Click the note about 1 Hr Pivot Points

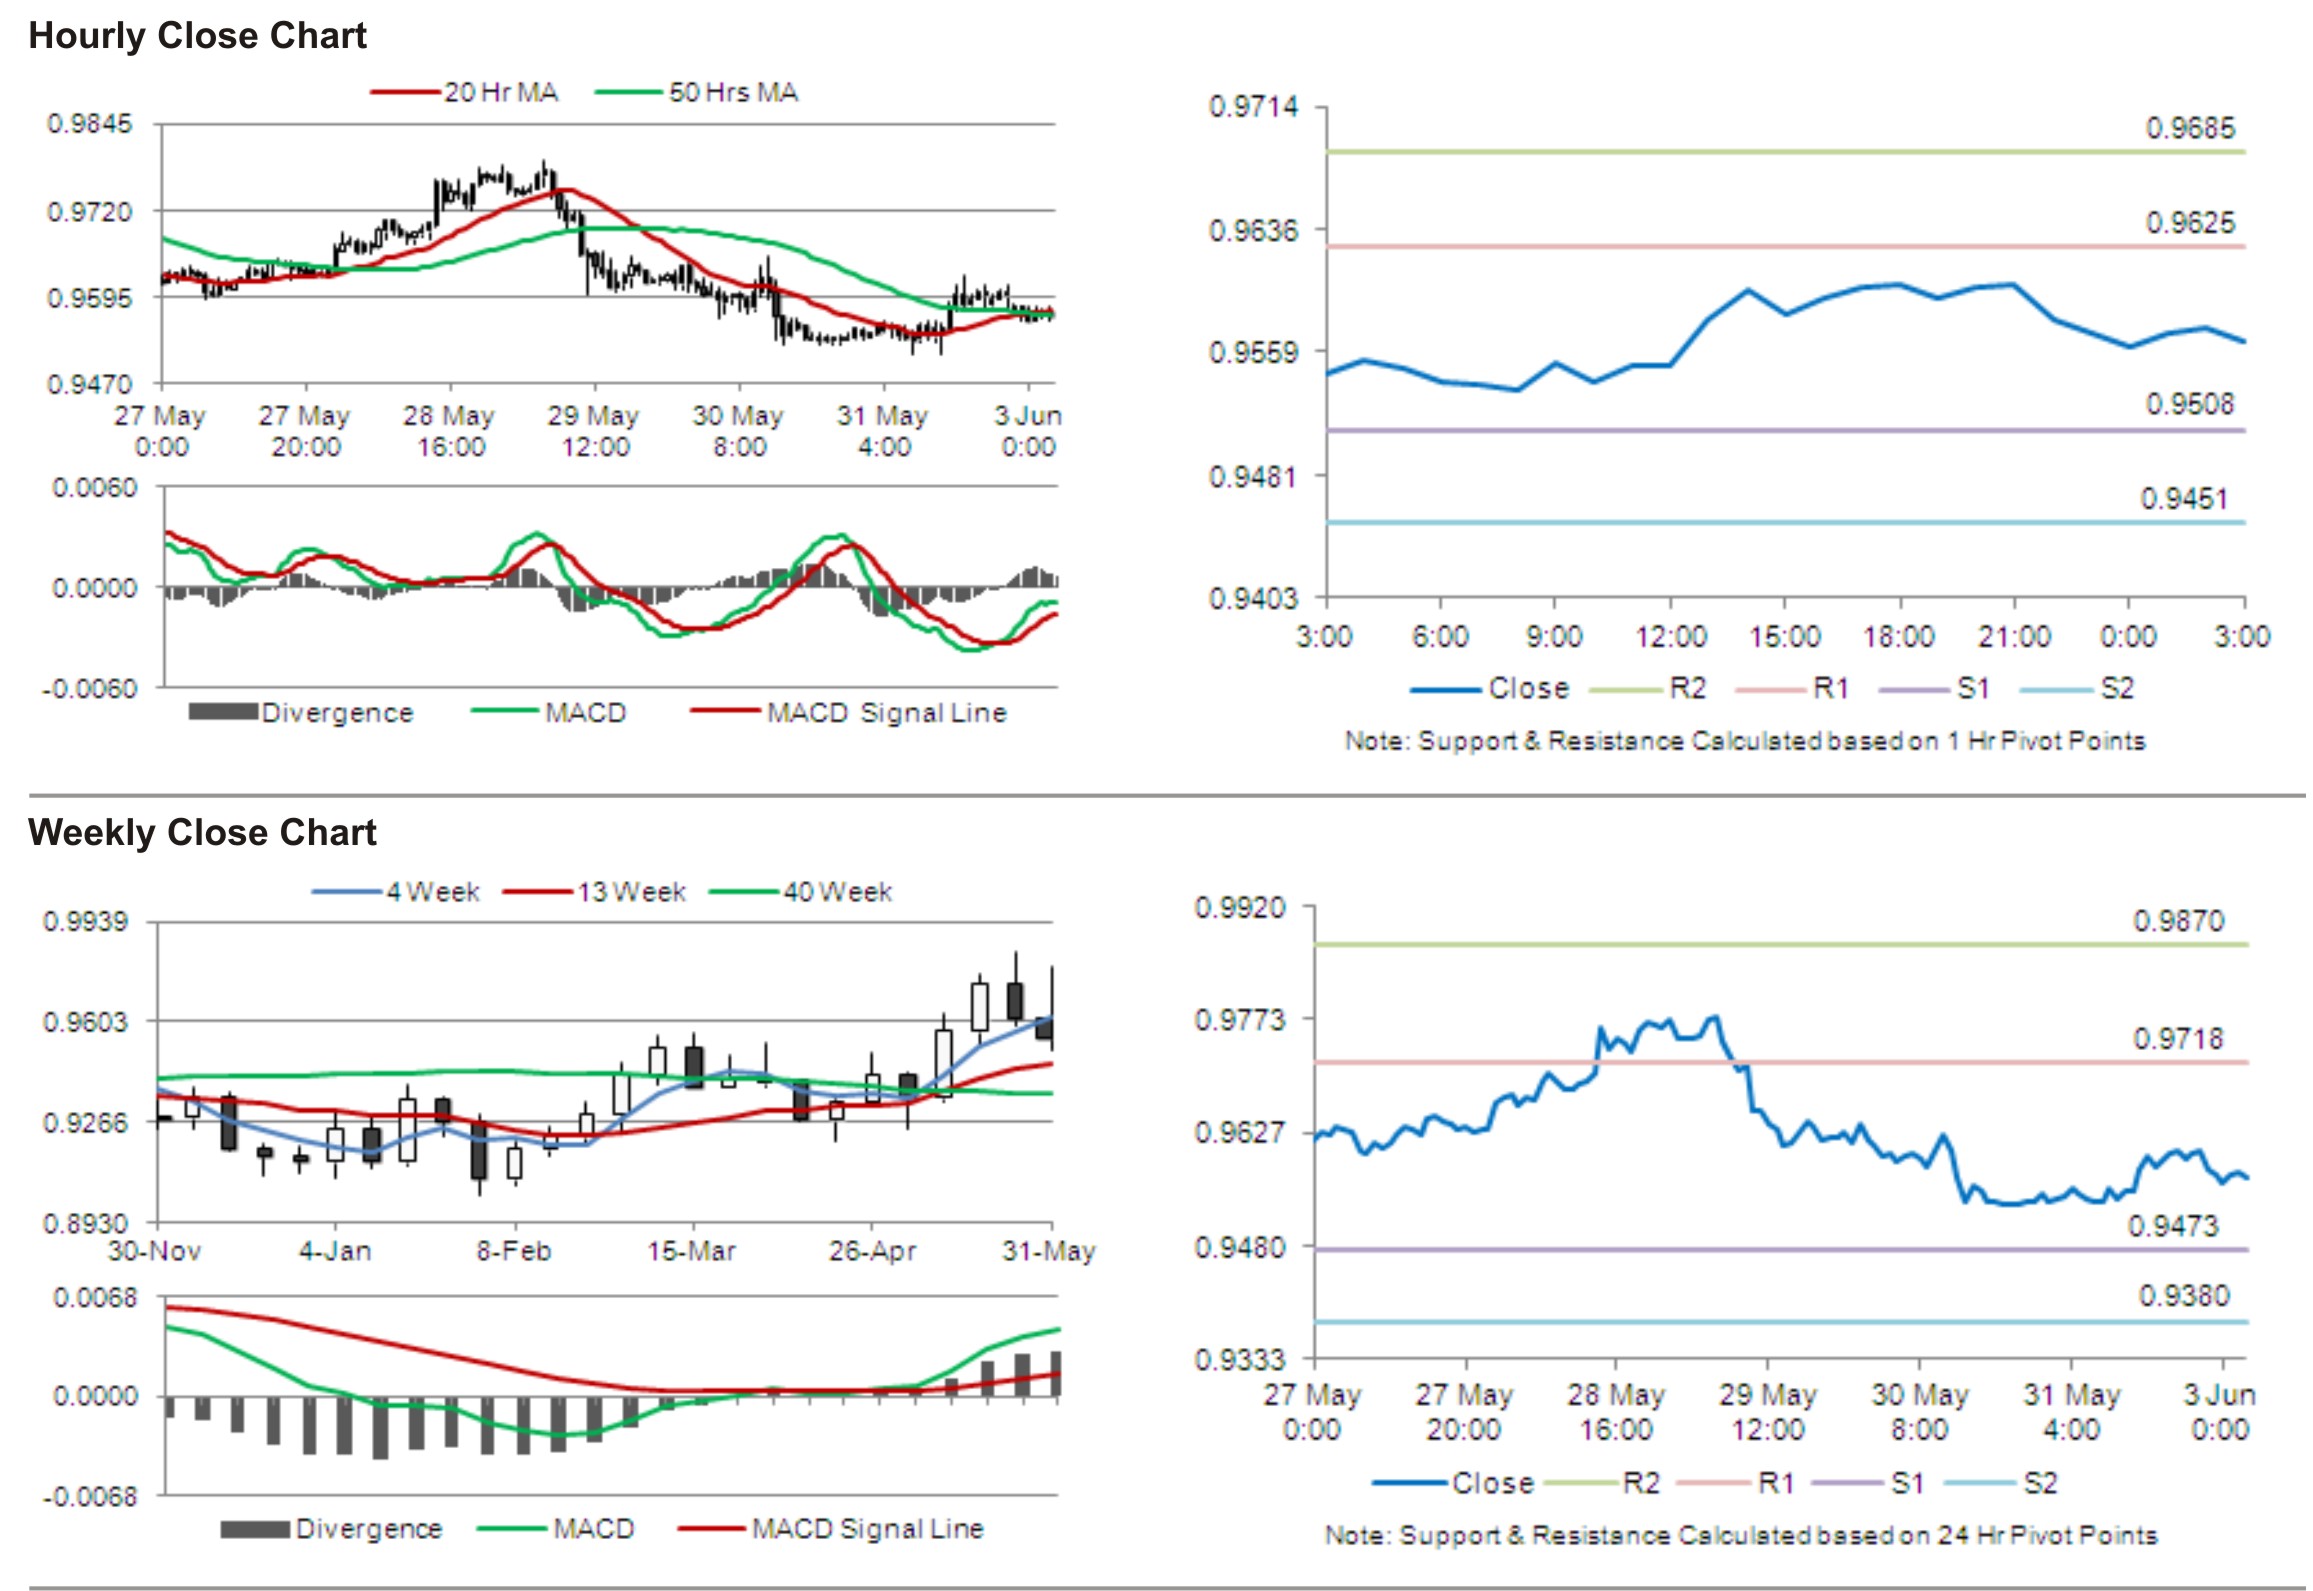(x=1745, y=741)
